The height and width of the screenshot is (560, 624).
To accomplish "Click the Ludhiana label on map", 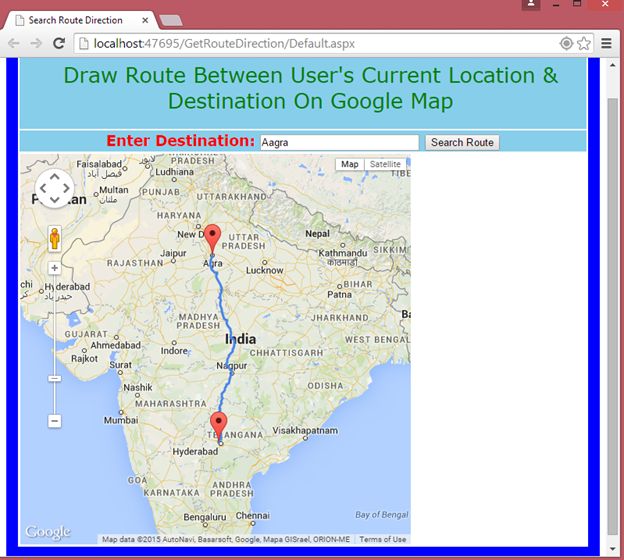I will 174,172.
